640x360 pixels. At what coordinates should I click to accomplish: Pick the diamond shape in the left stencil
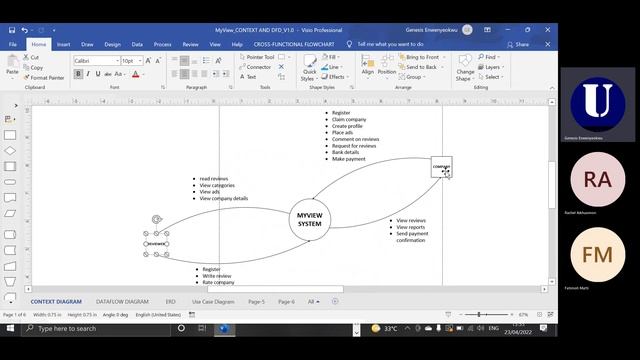pyautogui.click(x=10, y=151)
